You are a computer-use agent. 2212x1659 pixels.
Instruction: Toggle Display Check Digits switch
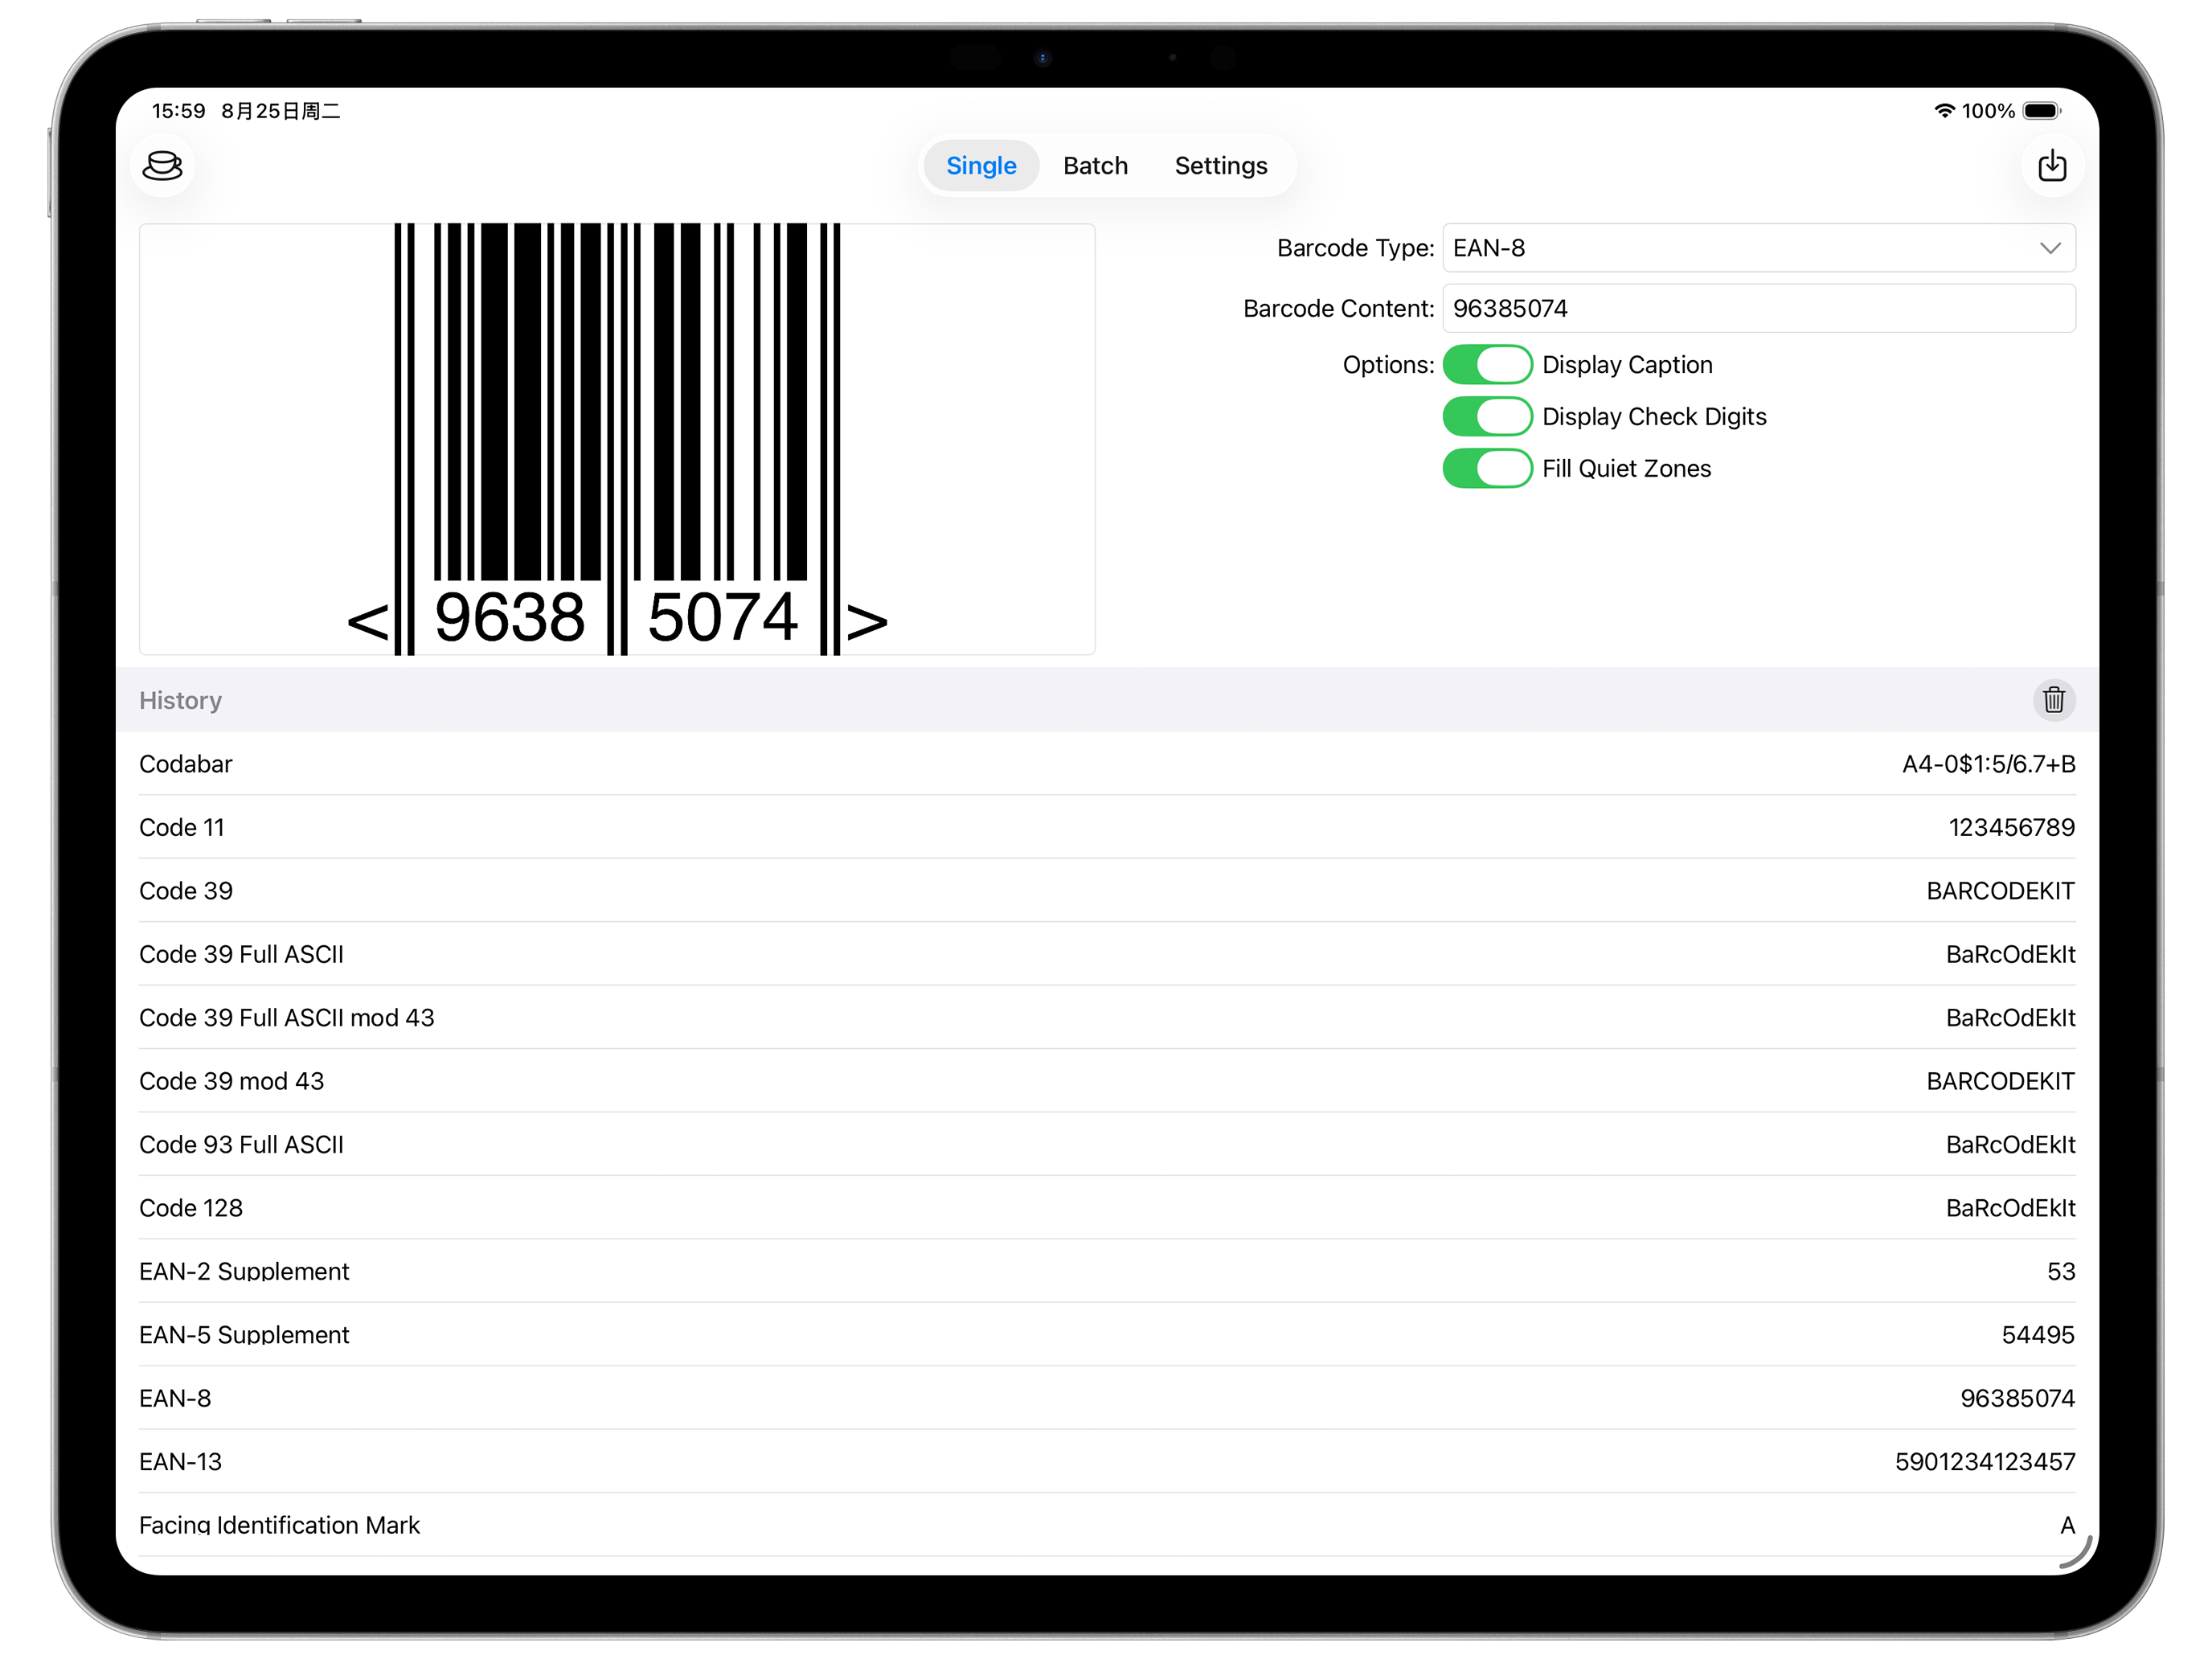(1486, 417)
